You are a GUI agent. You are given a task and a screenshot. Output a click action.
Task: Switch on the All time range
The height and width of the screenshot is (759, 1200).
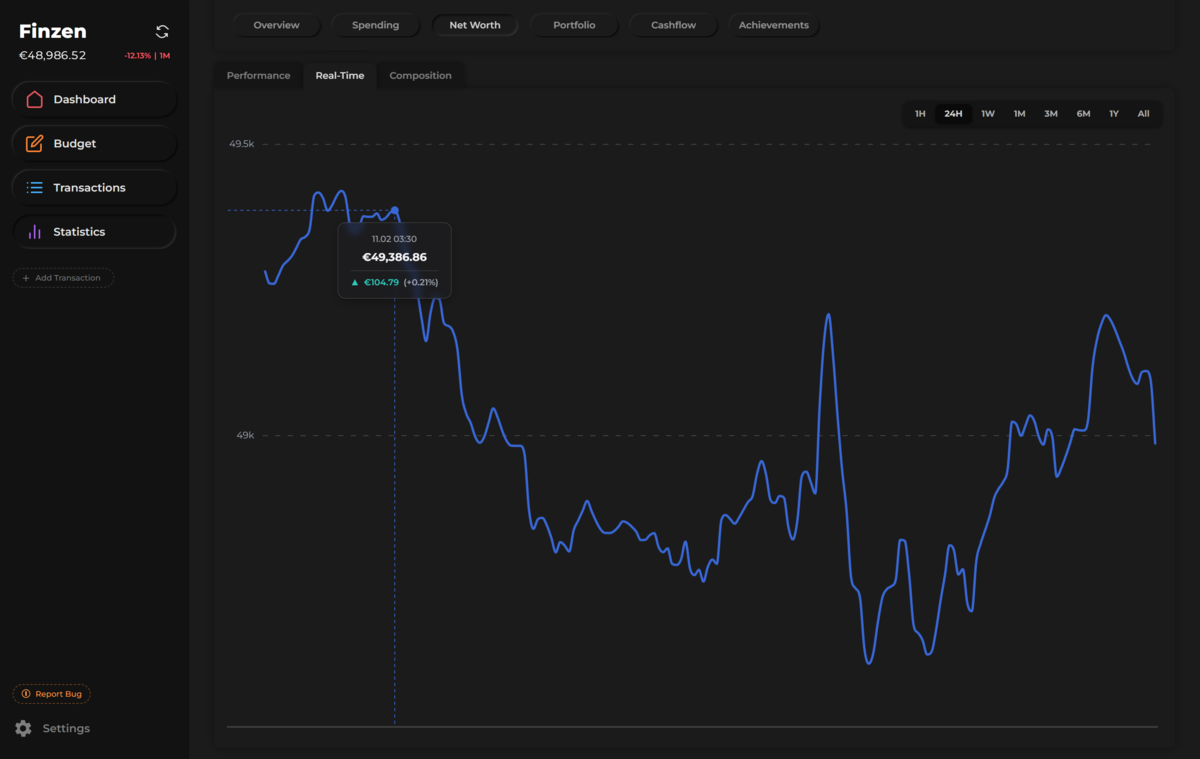pos(1144,113)
